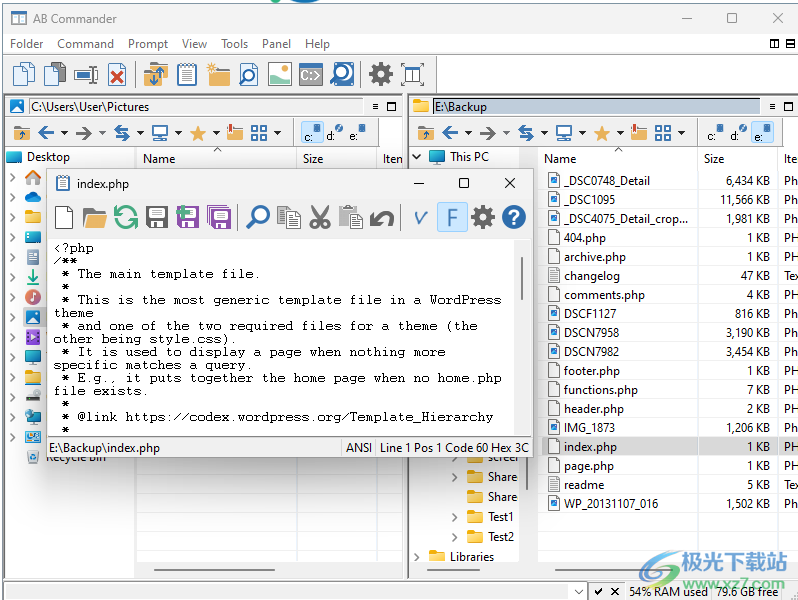Viewport: 798px width, 600px height.
Task: Click the Save floppy icon in editor
Action: point(157,218)
